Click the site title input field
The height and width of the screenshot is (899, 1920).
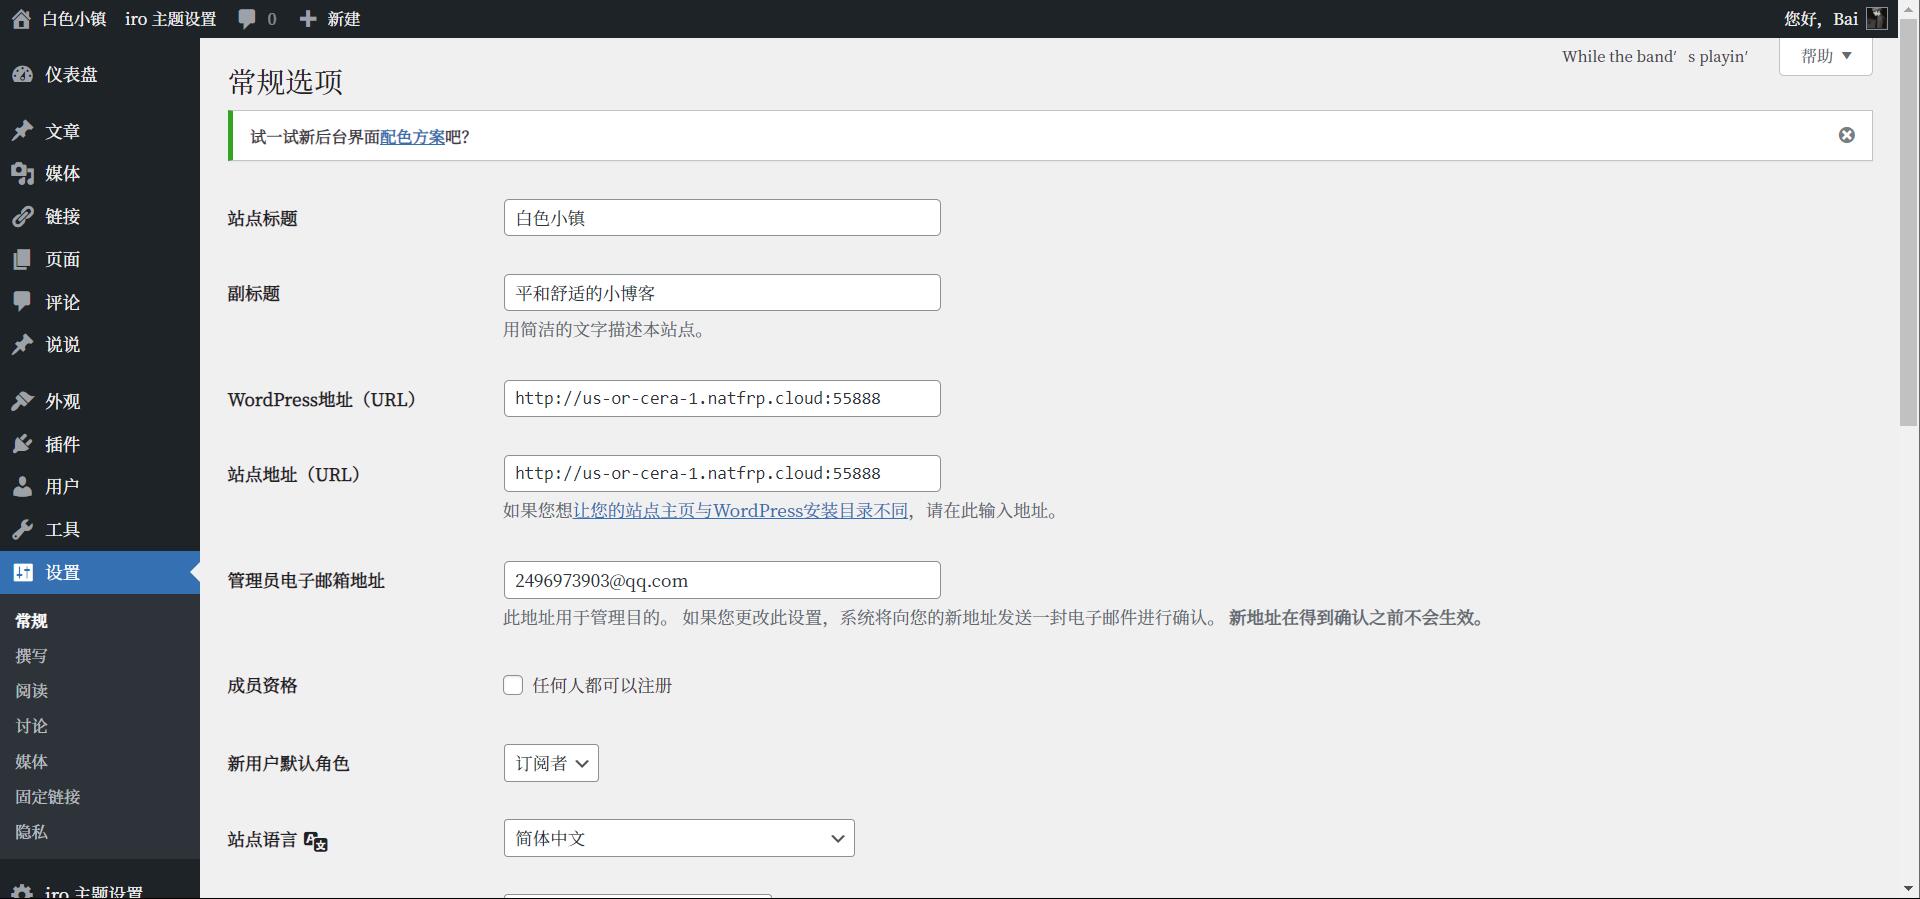pyautogui.click(x=721, y=218)
